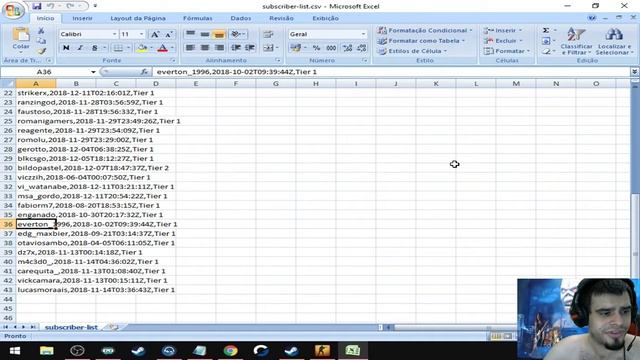This screenshot has width=640, height=360.
Task: Open the borders dropdown in the Fonte group
Action: tap(128, 48)
